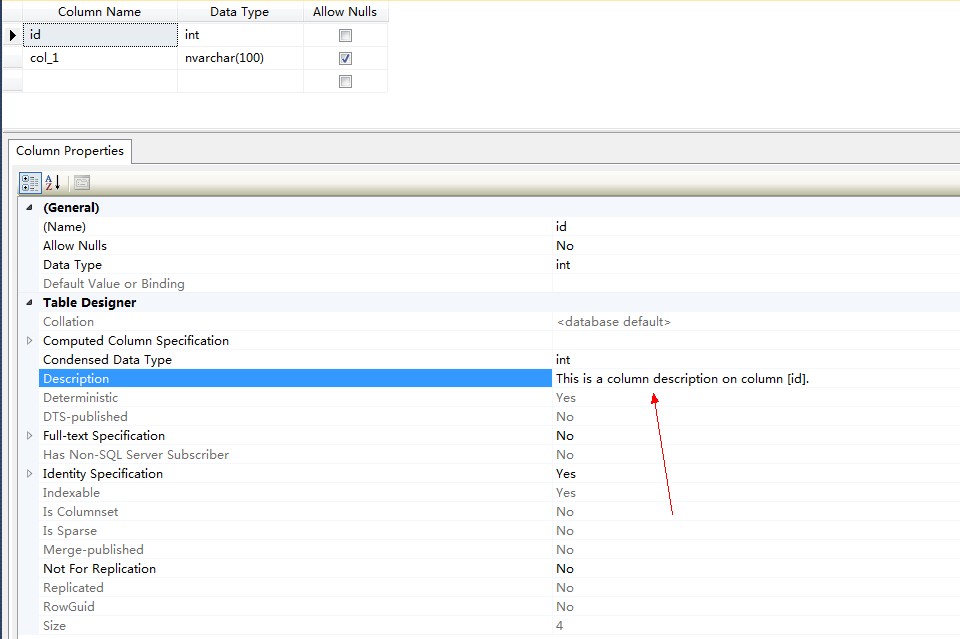Collapse the (General) property group

(29, 207)
